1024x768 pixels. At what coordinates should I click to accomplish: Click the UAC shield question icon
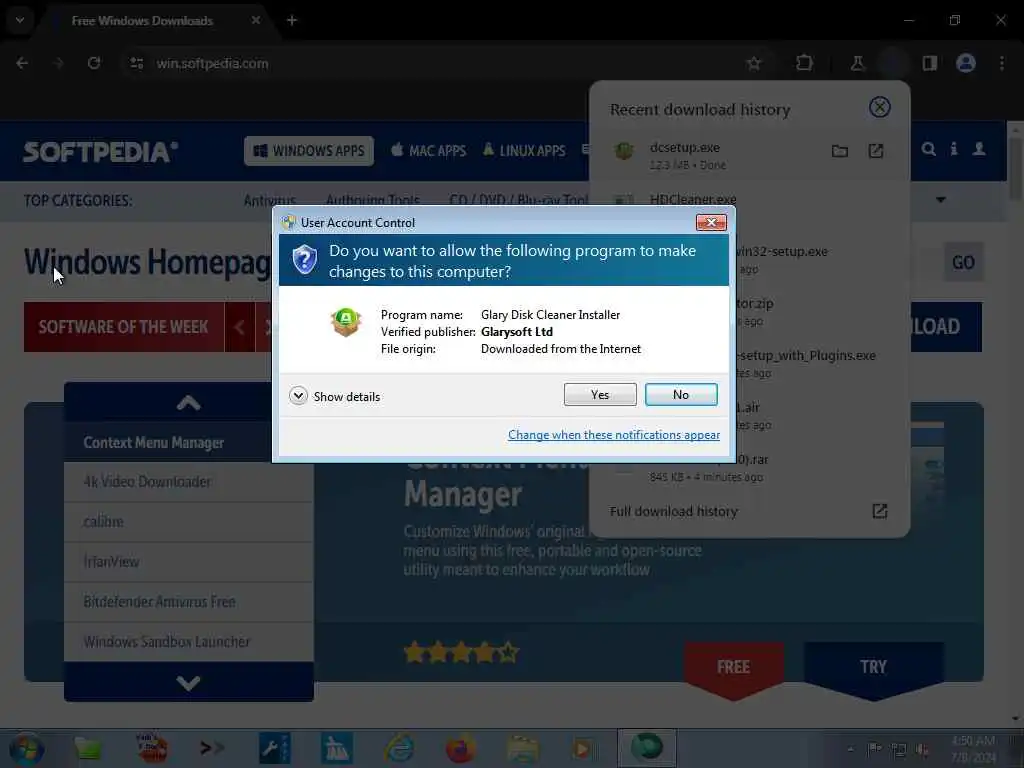point(304,259)
